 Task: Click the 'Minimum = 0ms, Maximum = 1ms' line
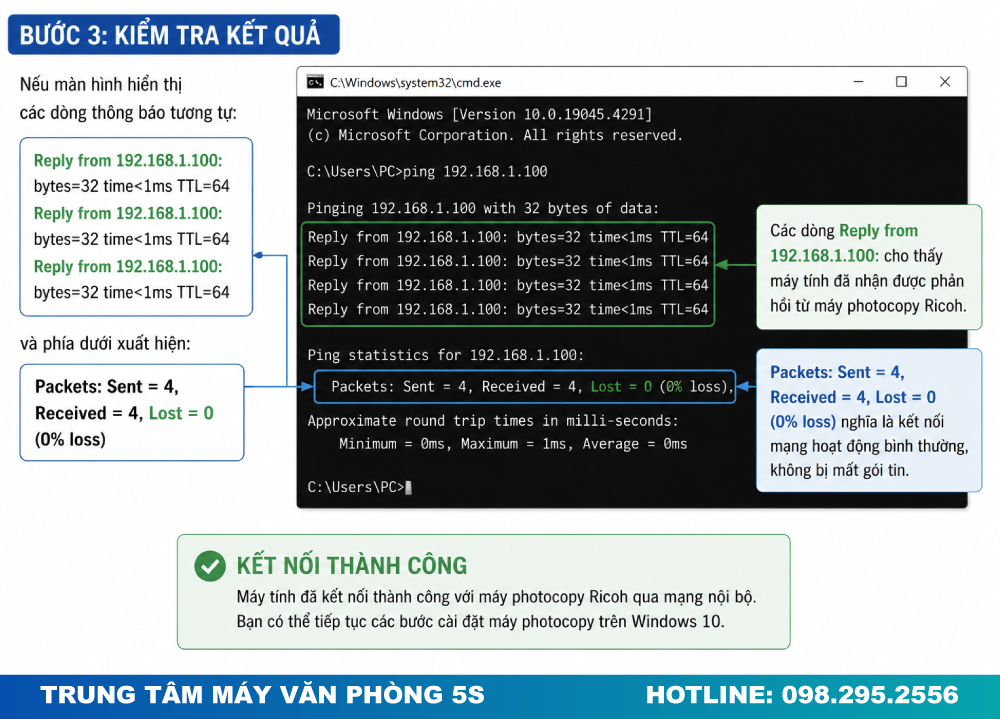point(513,444)
